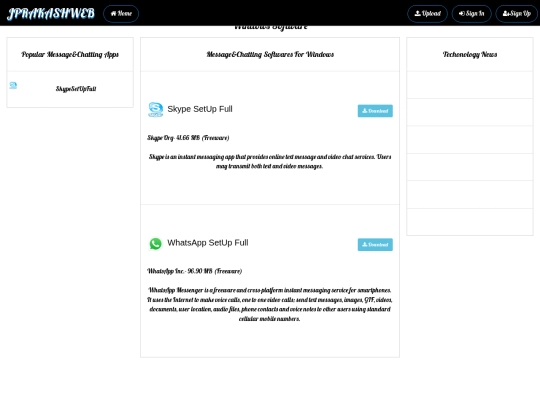Click the Skype Org 41.66 MB Freeware text

click(188, 138)
